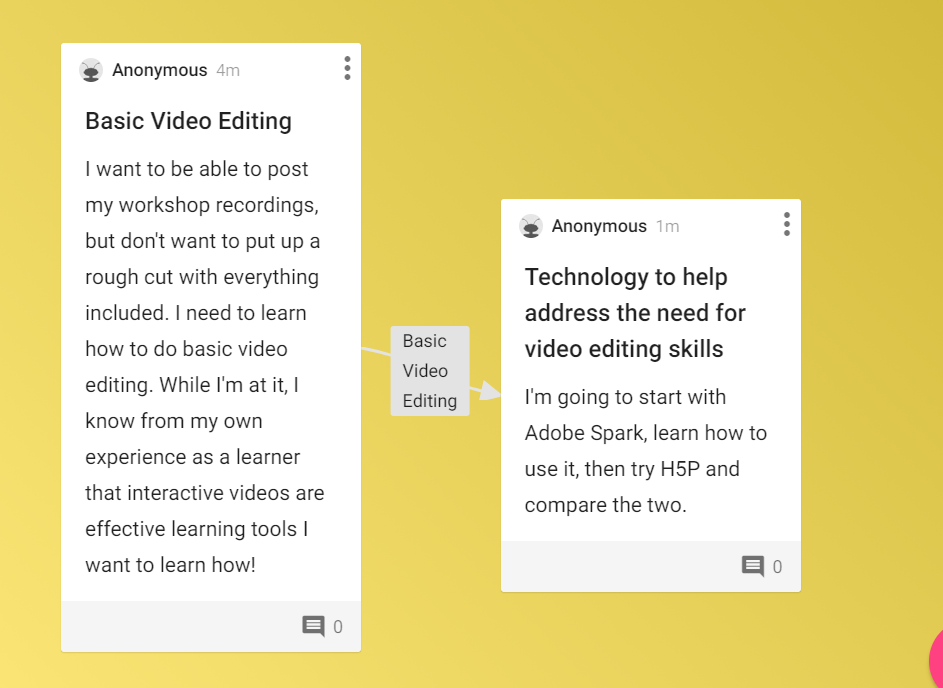This screenshot has width=943, height=688.
Task: Click the connector arrowhead pointing to the Technology post
Action: tap(490, 390)
